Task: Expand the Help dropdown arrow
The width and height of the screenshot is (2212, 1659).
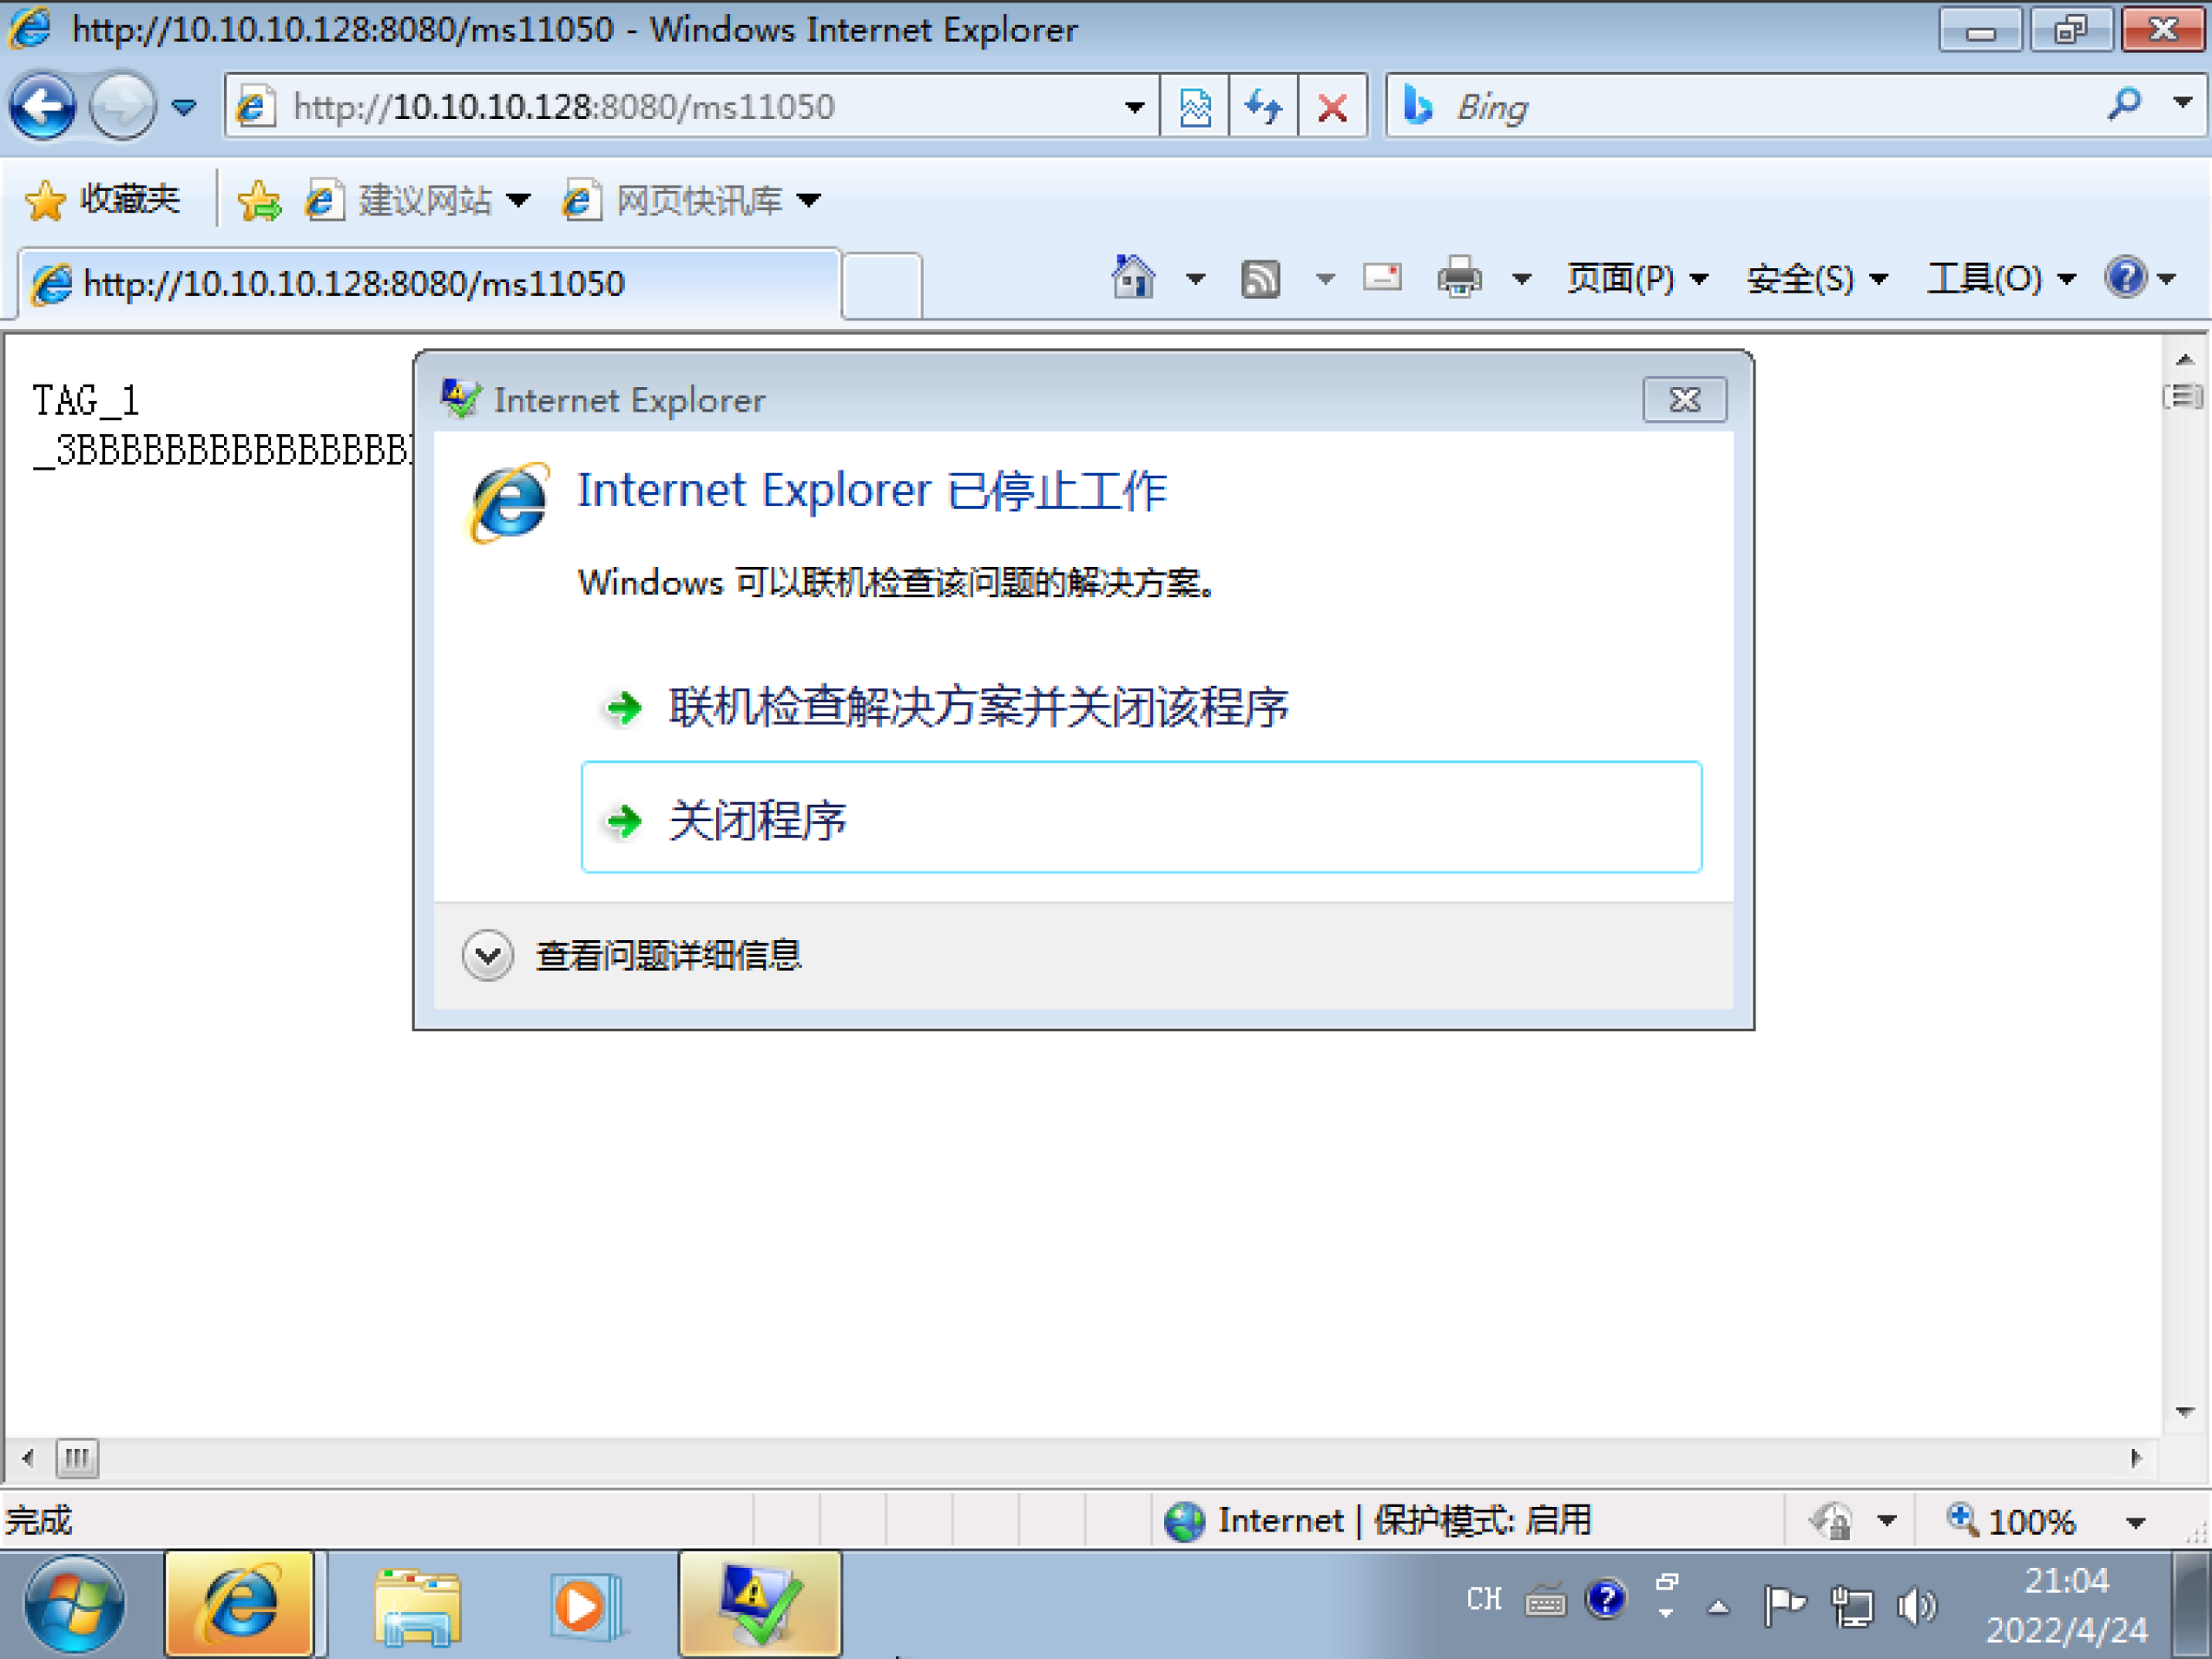Action: [x=2166, y=279]
